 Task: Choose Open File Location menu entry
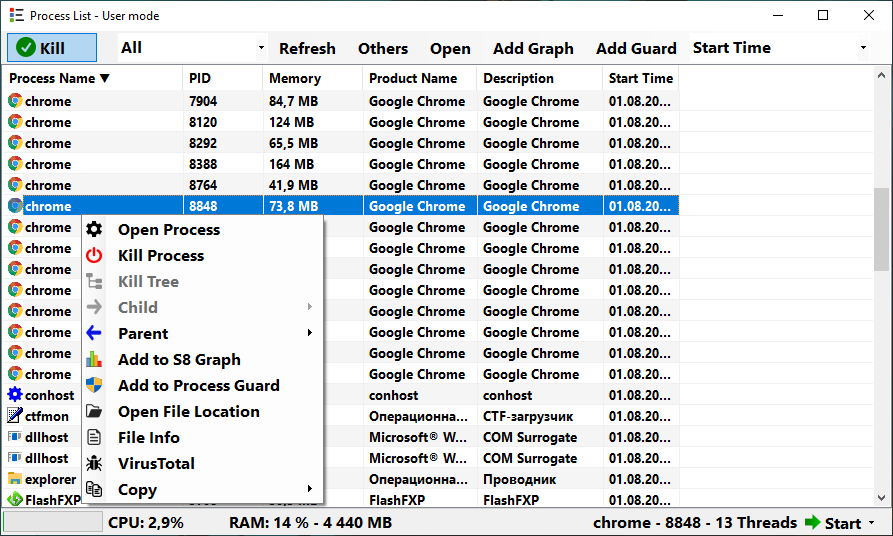click(x=203, y=411)
